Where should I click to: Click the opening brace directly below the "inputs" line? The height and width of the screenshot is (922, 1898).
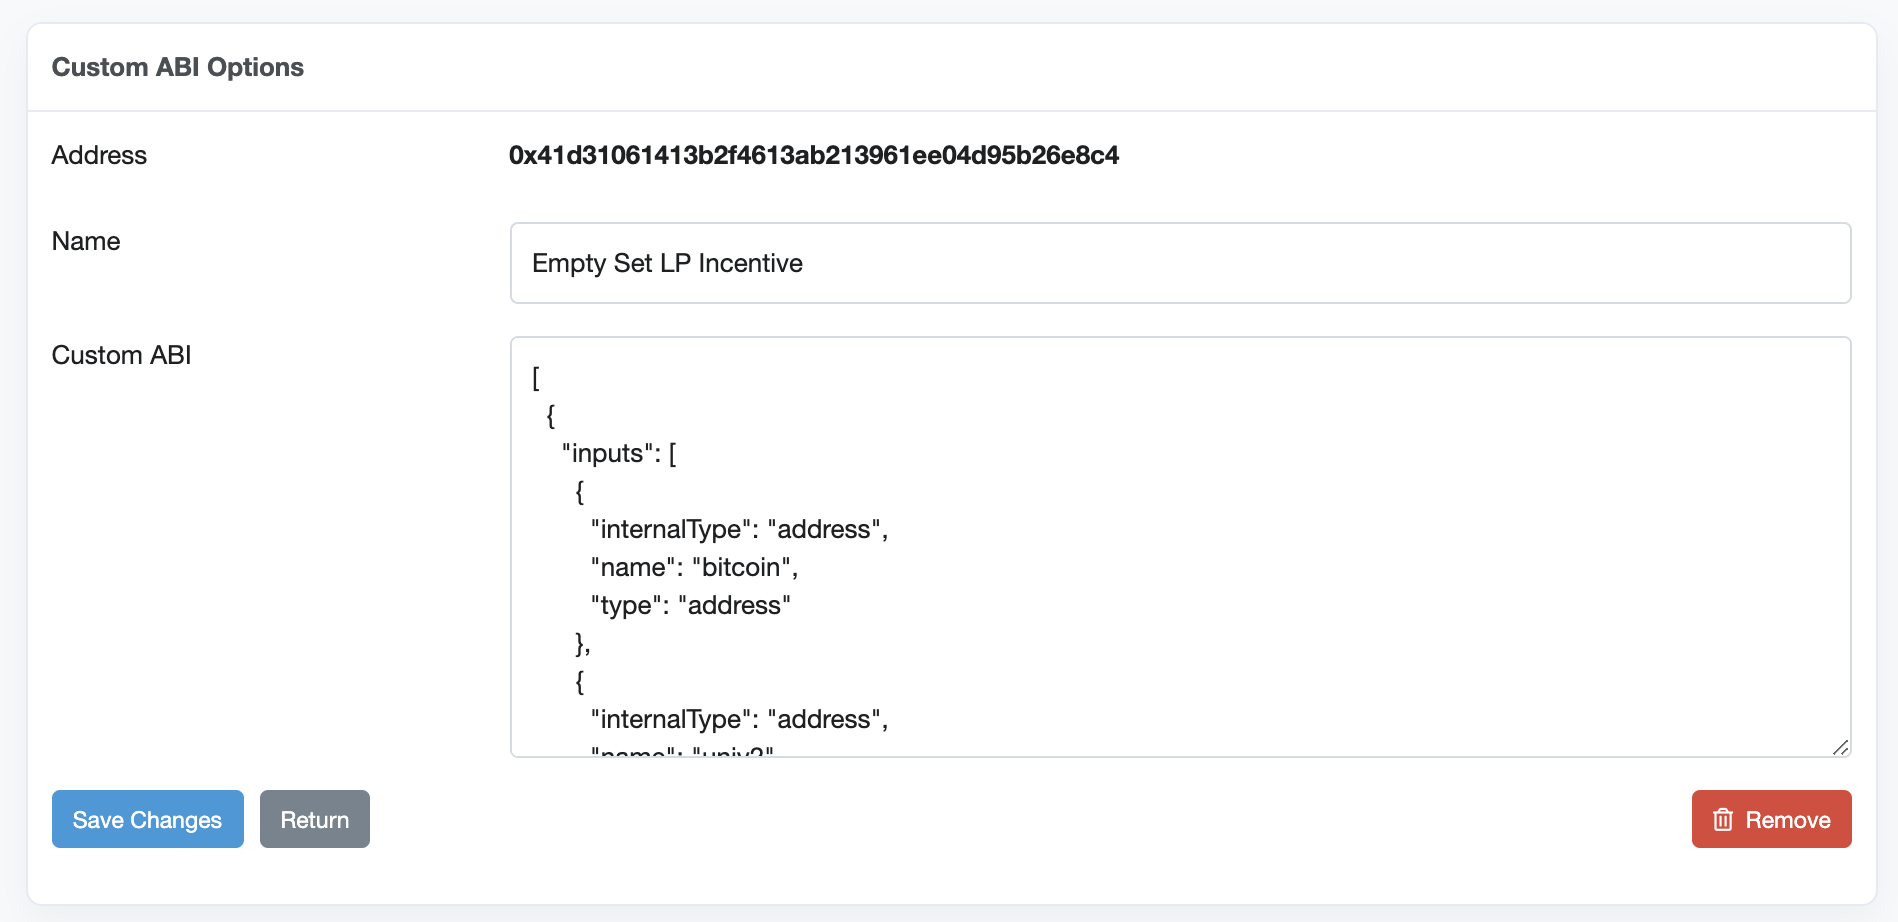(579, 492)
